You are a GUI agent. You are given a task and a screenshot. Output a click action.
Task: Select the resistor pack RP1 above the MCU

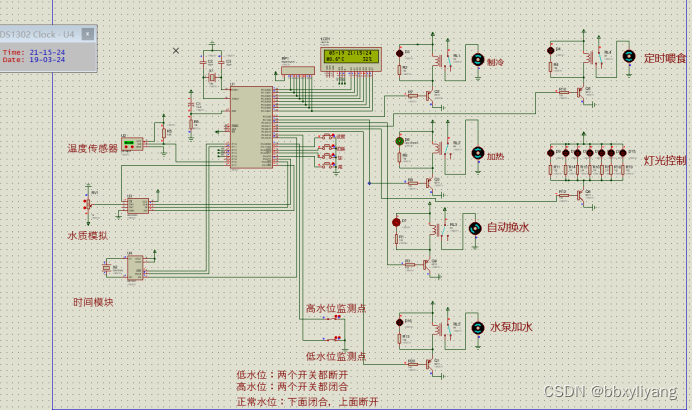[298, 71]
